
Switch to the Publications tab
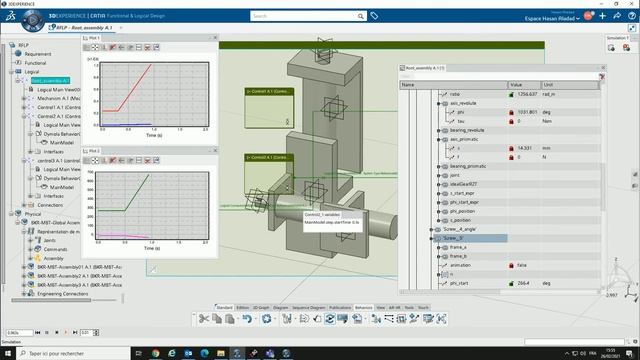(340, 308)
